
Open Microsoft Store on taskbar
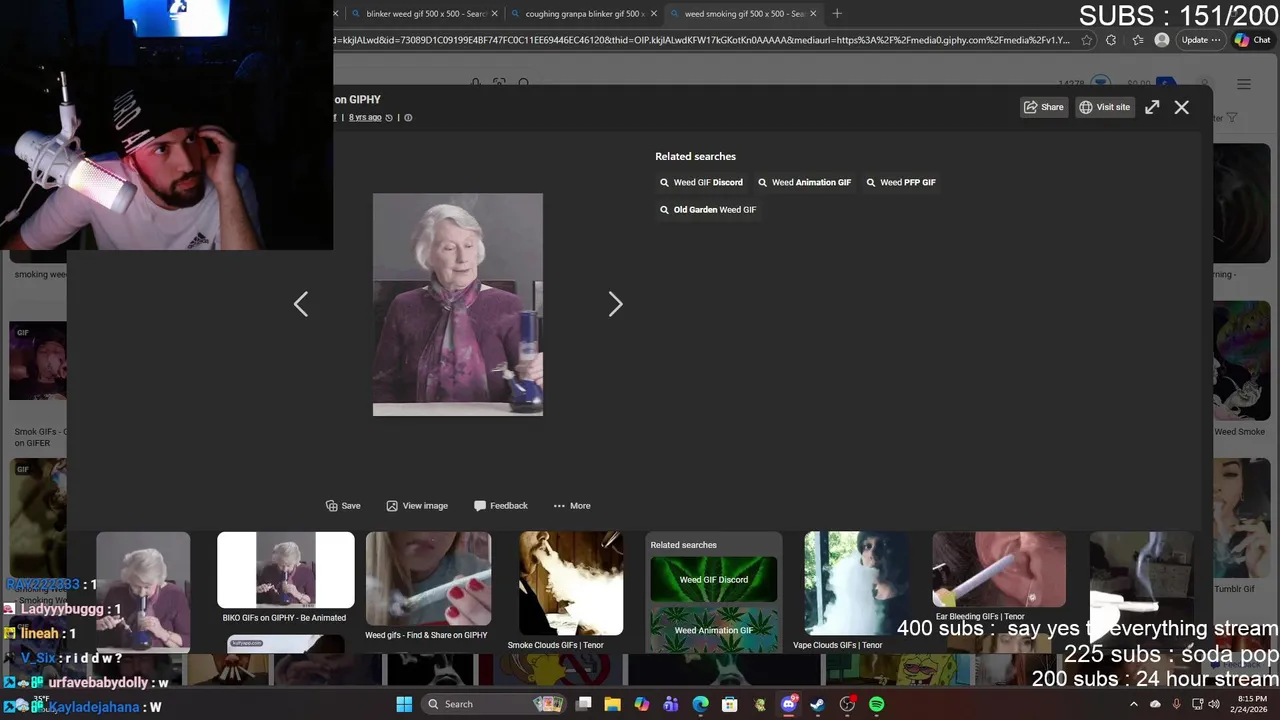[730, 704]
